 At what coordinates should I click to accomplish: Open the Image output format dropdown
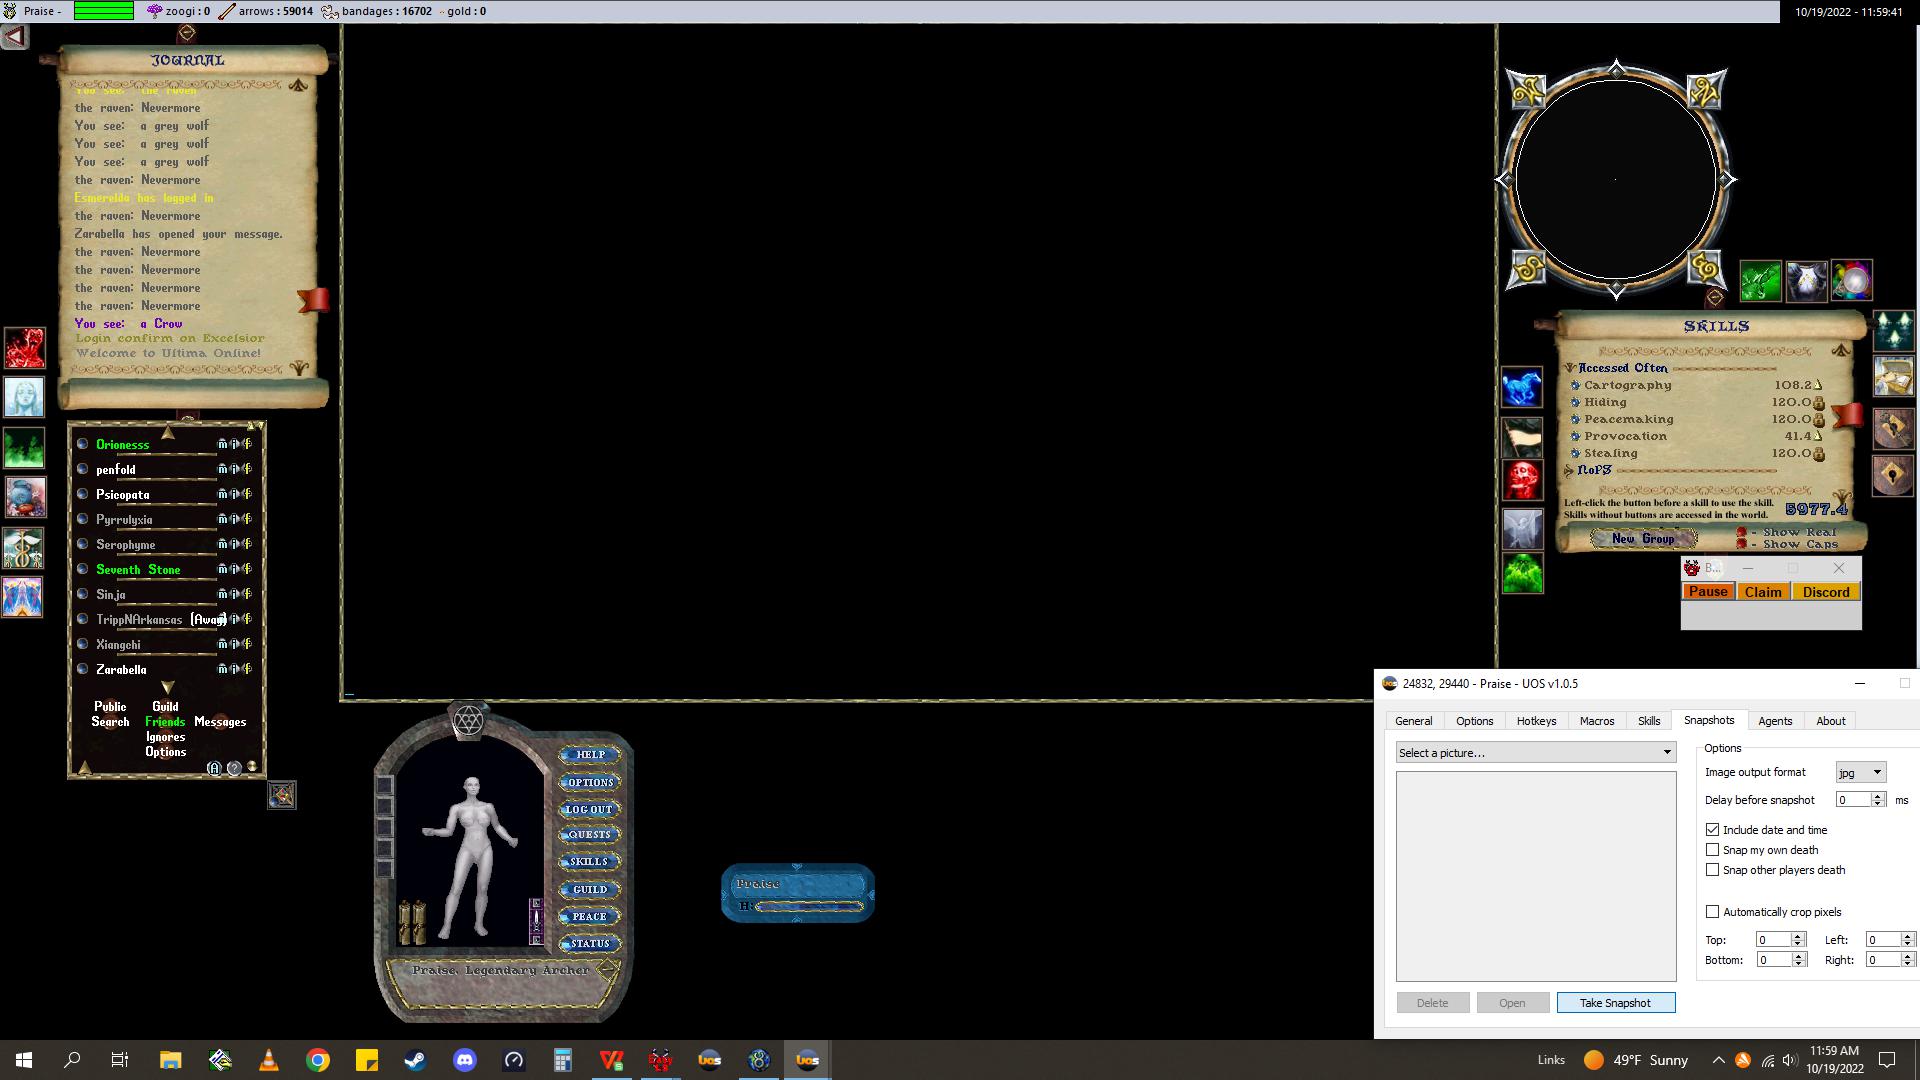1860,772
